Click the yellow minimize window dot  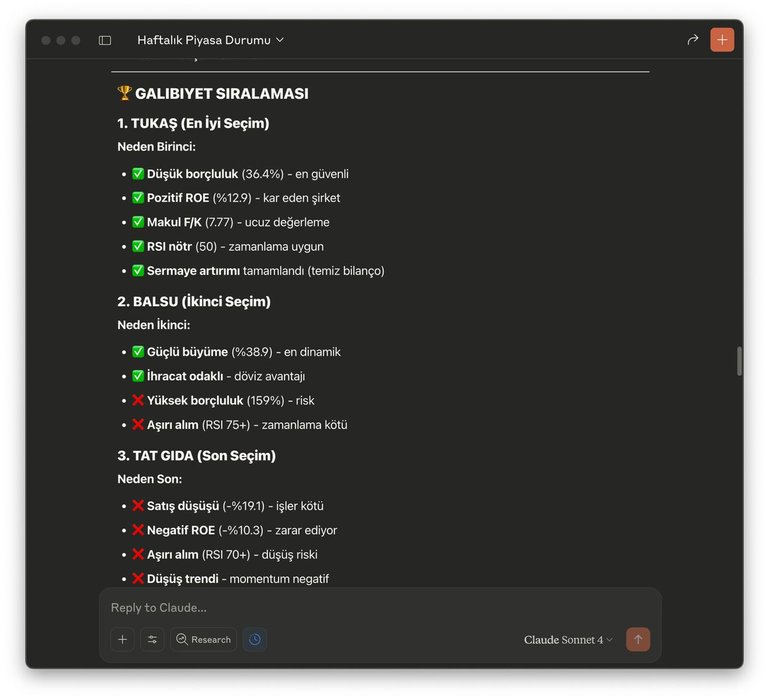point(61,40)
